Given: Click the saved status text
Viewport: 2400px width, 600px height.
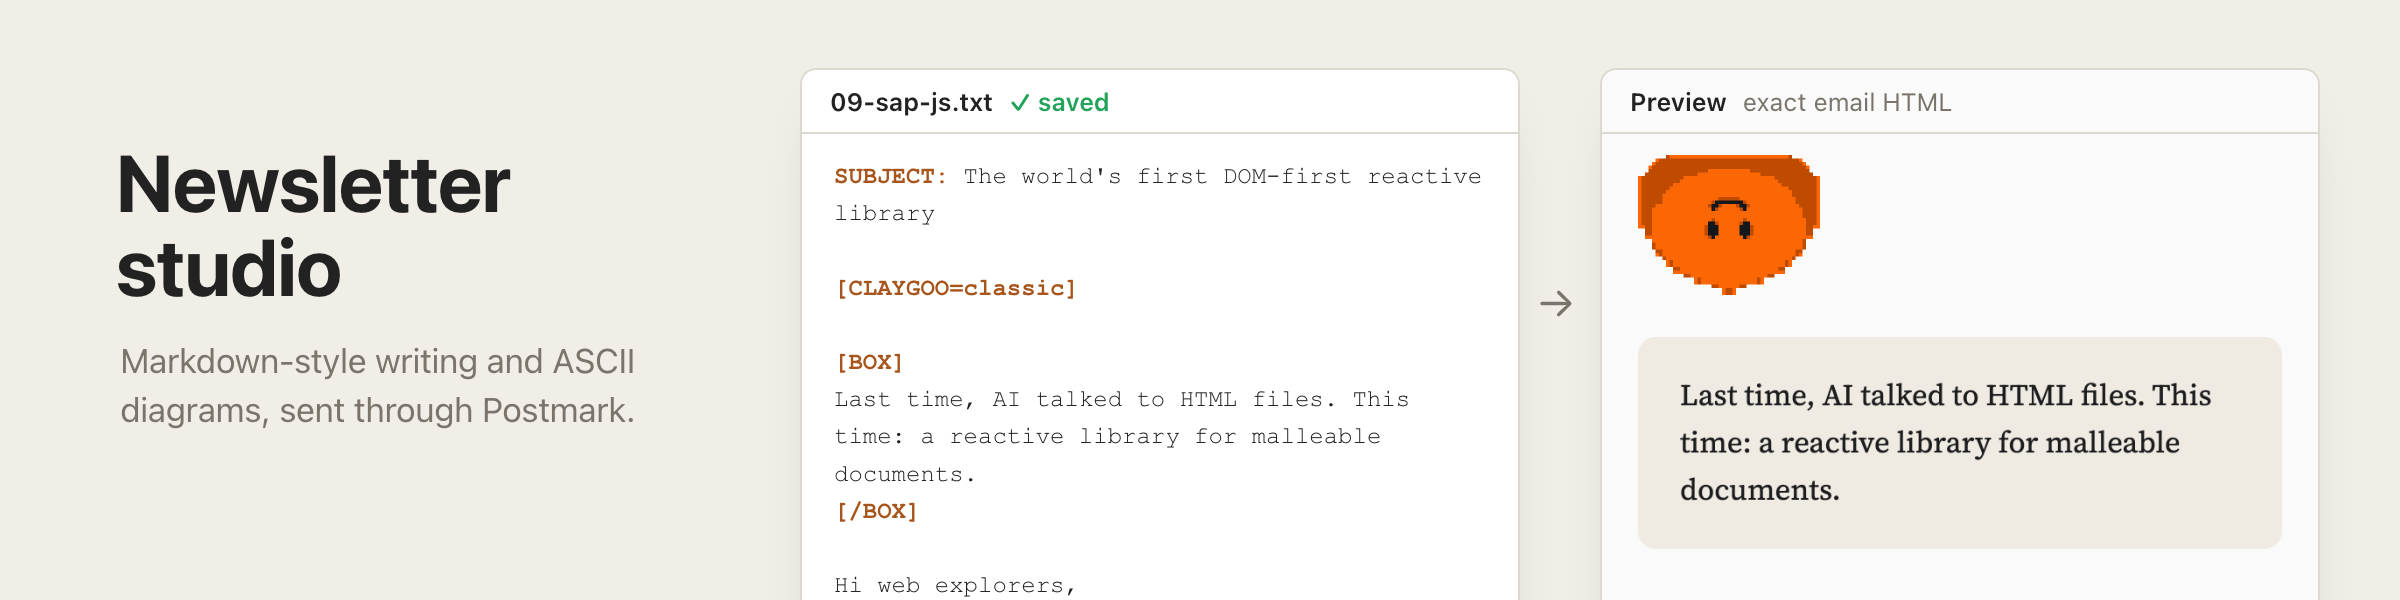Looking at the screenshot, I should [x=1073, y=103].
